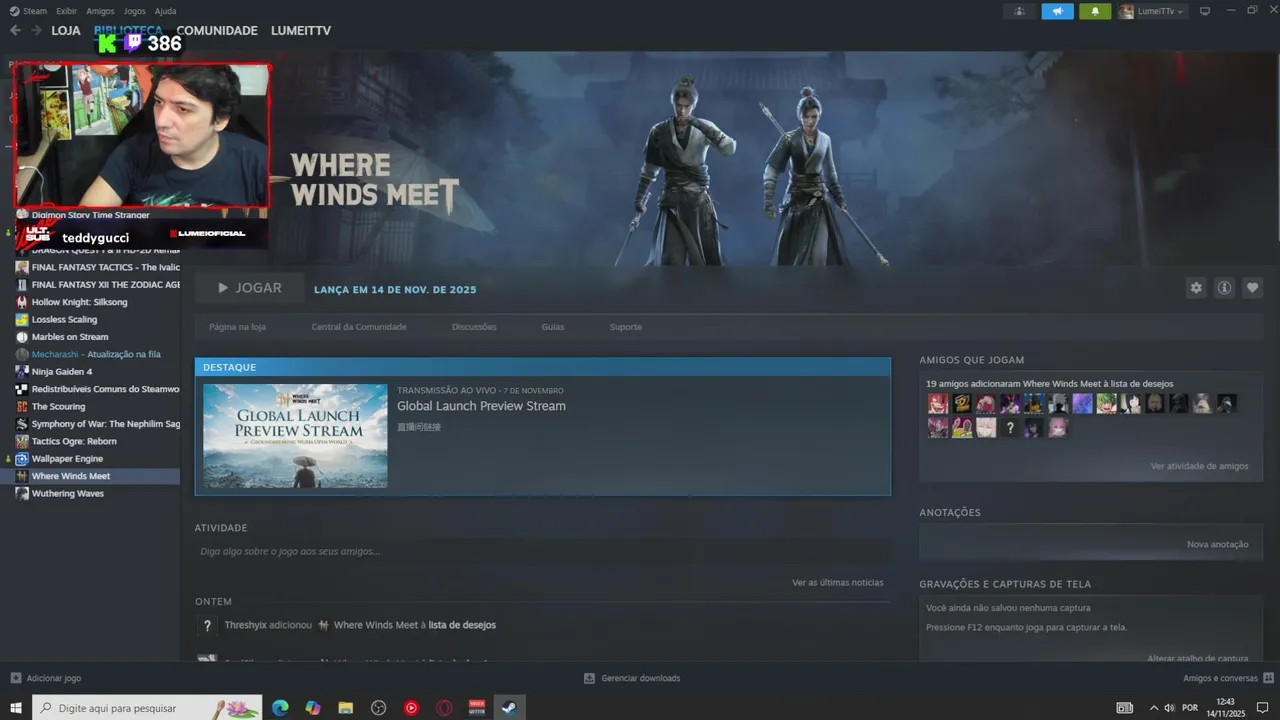Viewport: 1280px width, 720px height.
Task: Open Opera browser from taskbar
Action: click(x=444, y=708)
